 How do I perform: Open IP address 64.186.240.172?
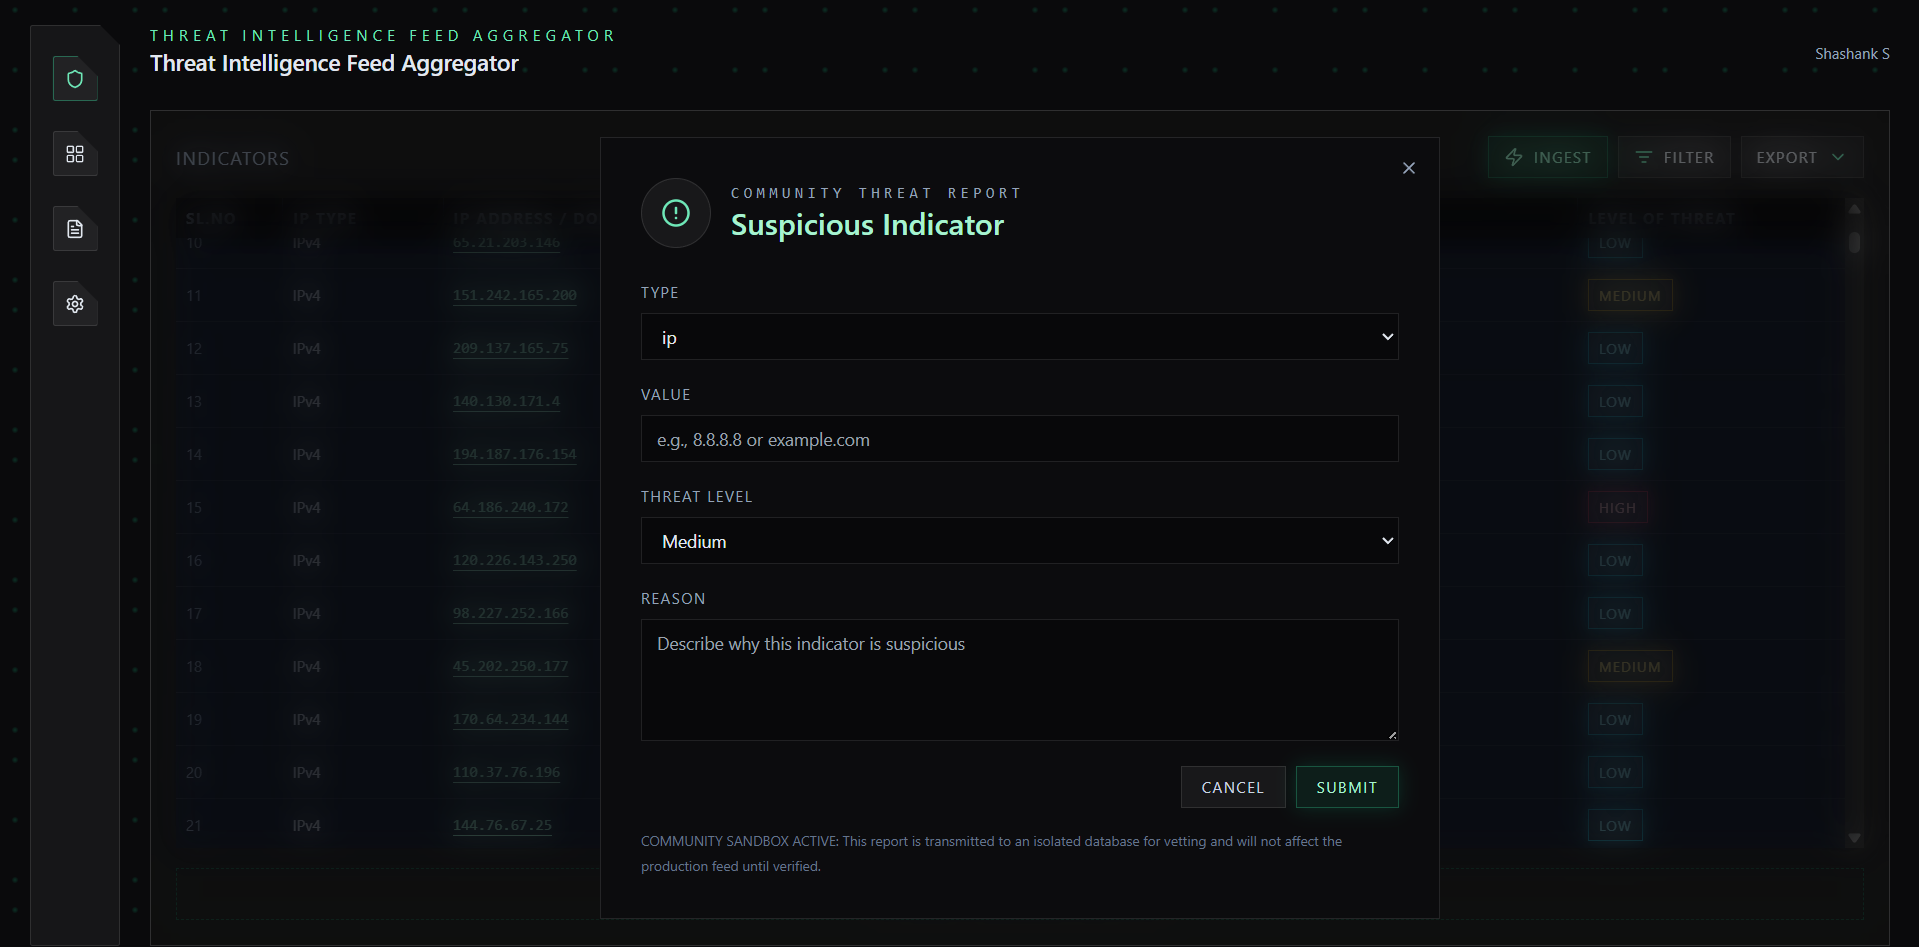pyautogui.click(x=510, y=508)
